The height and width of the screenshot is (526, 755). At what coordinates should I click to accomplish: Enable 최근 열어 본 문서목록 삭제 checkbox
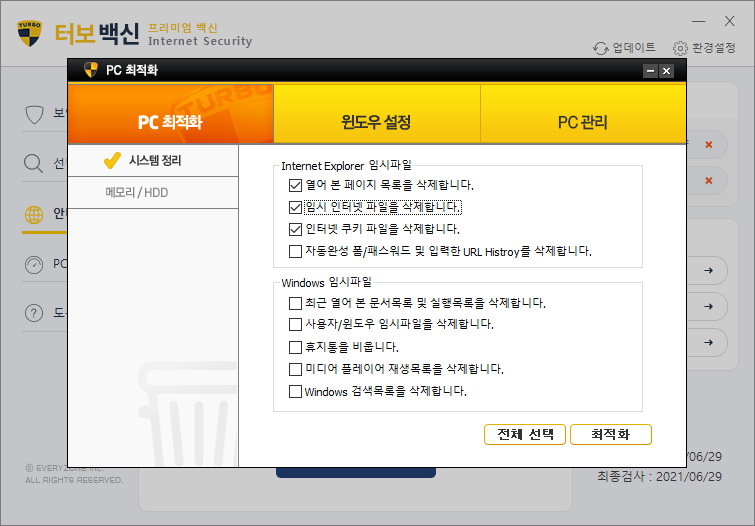click(295, 303)
